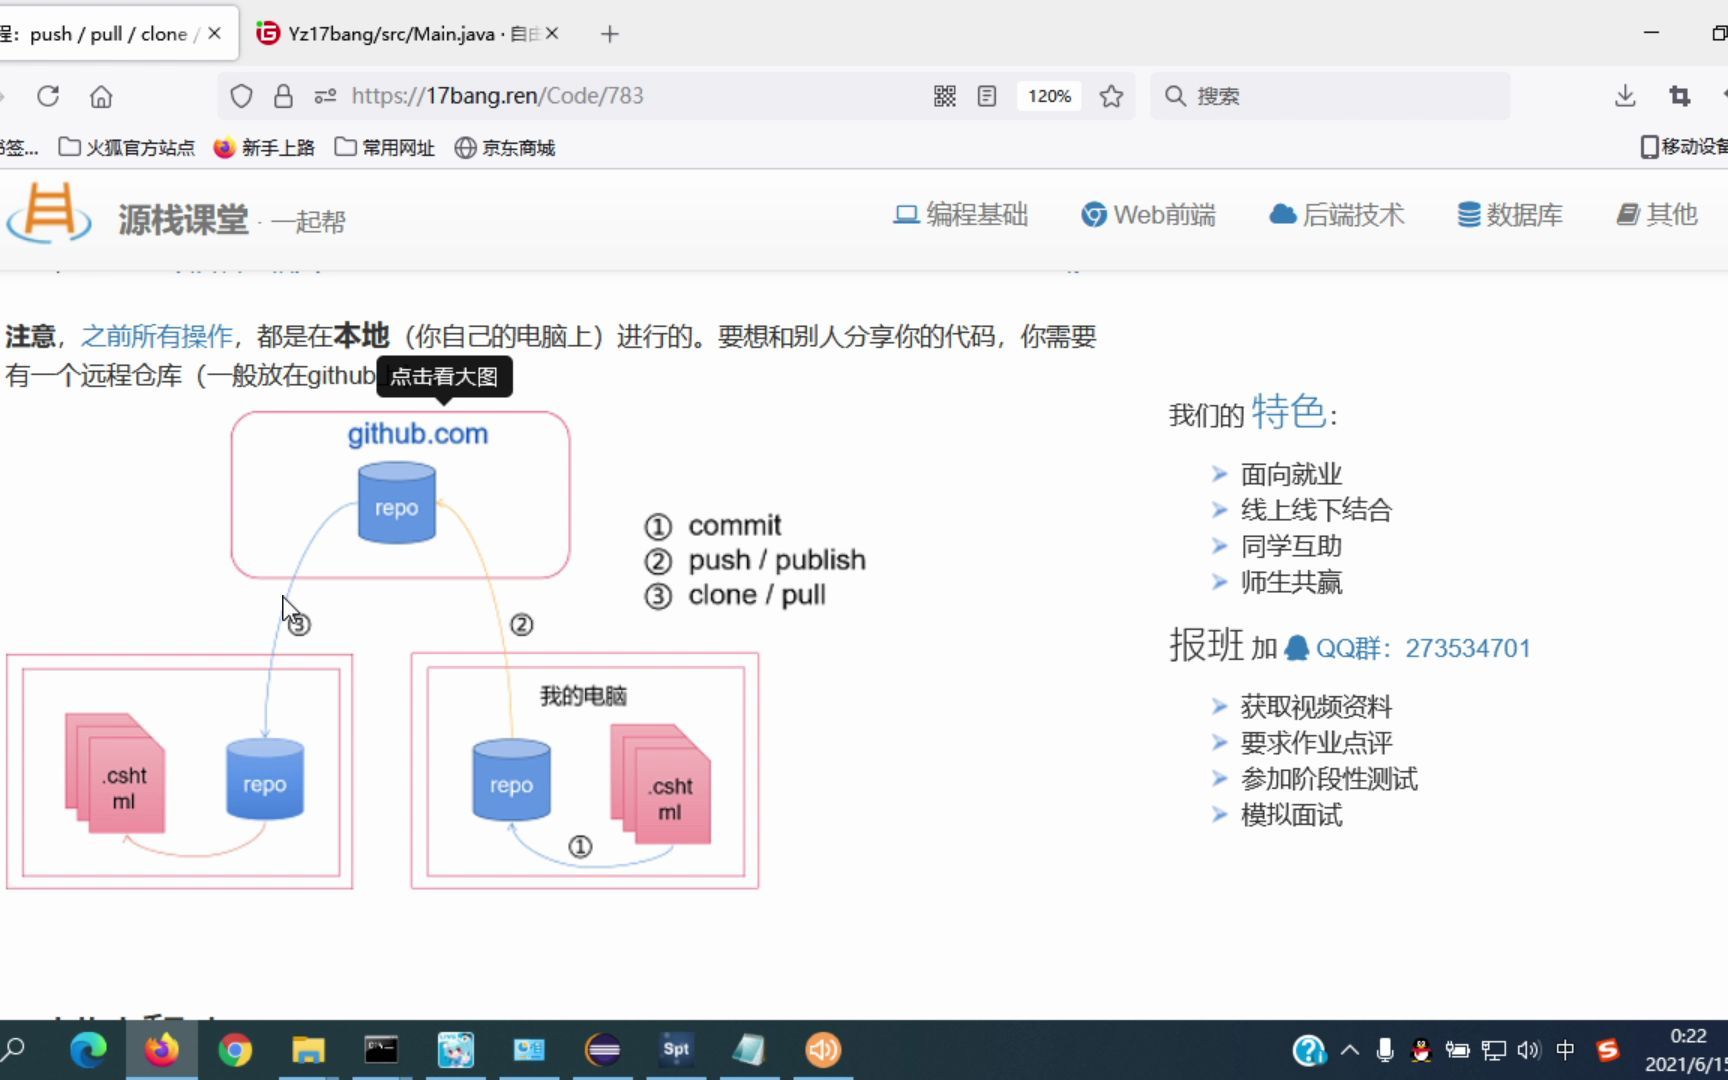Open the 其他 nav menu
The width and height of the screenshot is (1728, 1080).
tap(1657, 215)
